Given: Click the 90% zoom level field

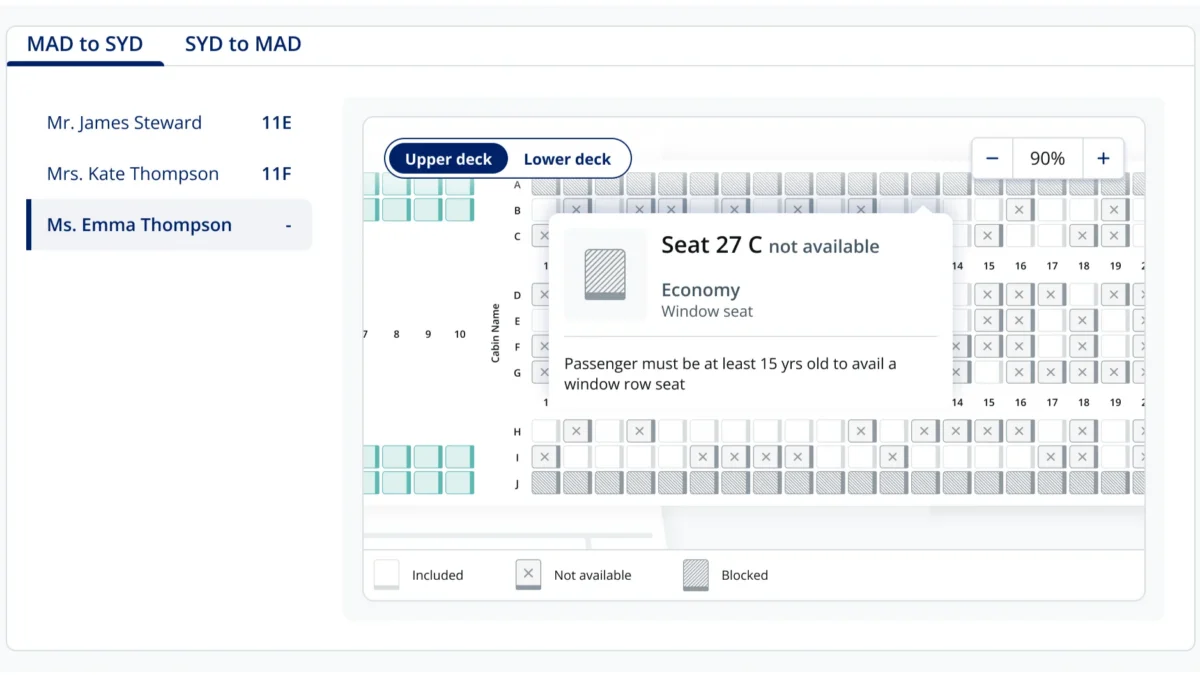Looking at the screenshot, I should [1048, 158].
